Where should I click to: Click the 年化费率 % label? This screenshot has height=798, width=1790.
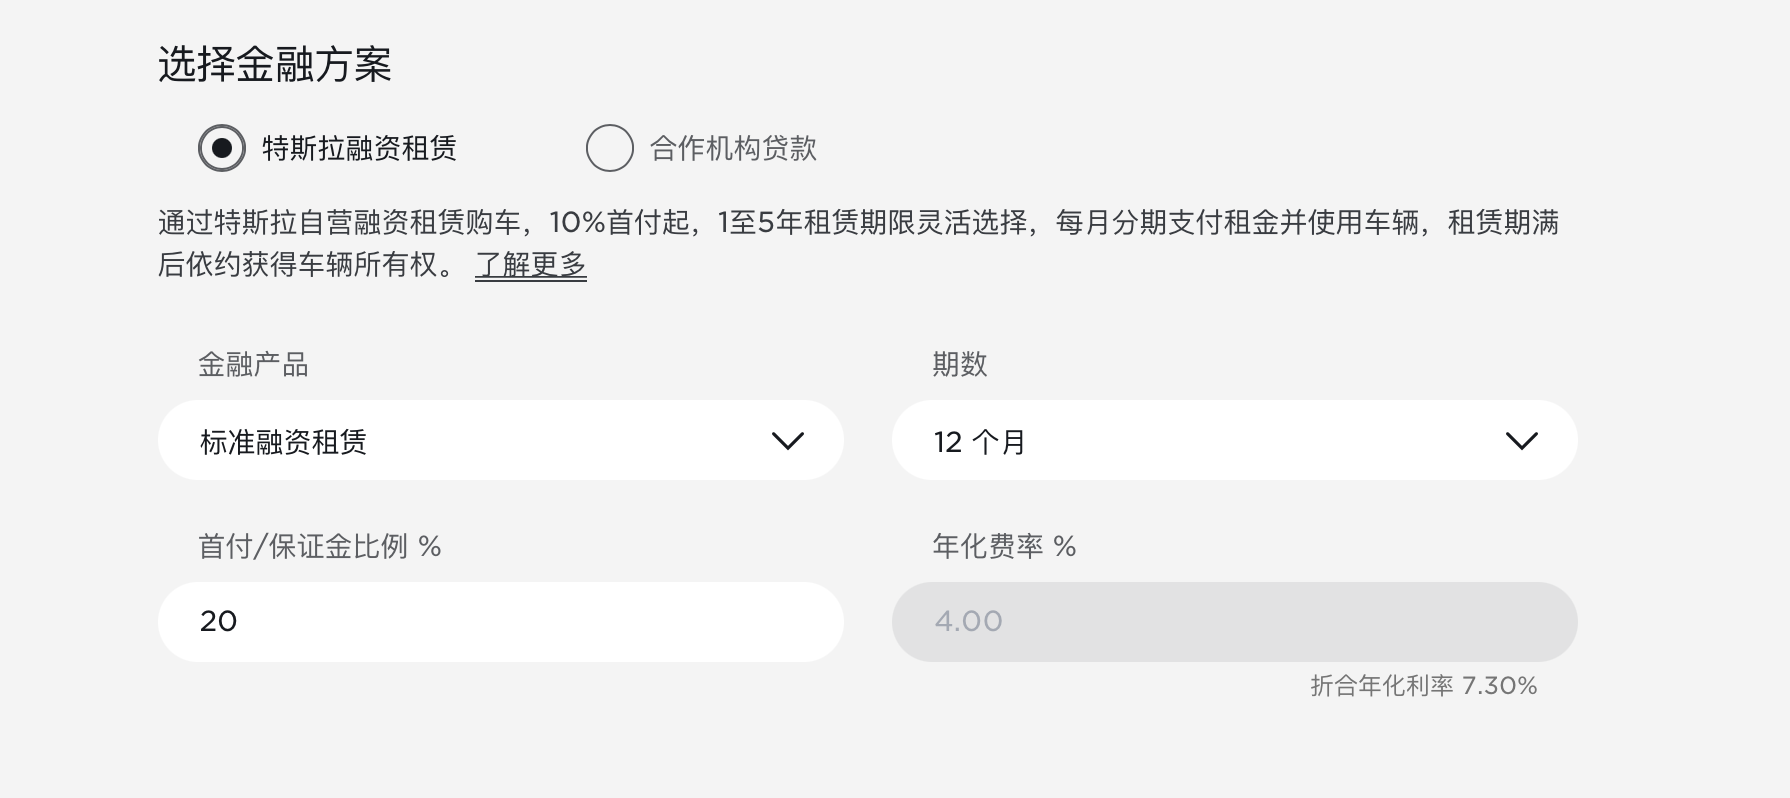point(1004,546)
